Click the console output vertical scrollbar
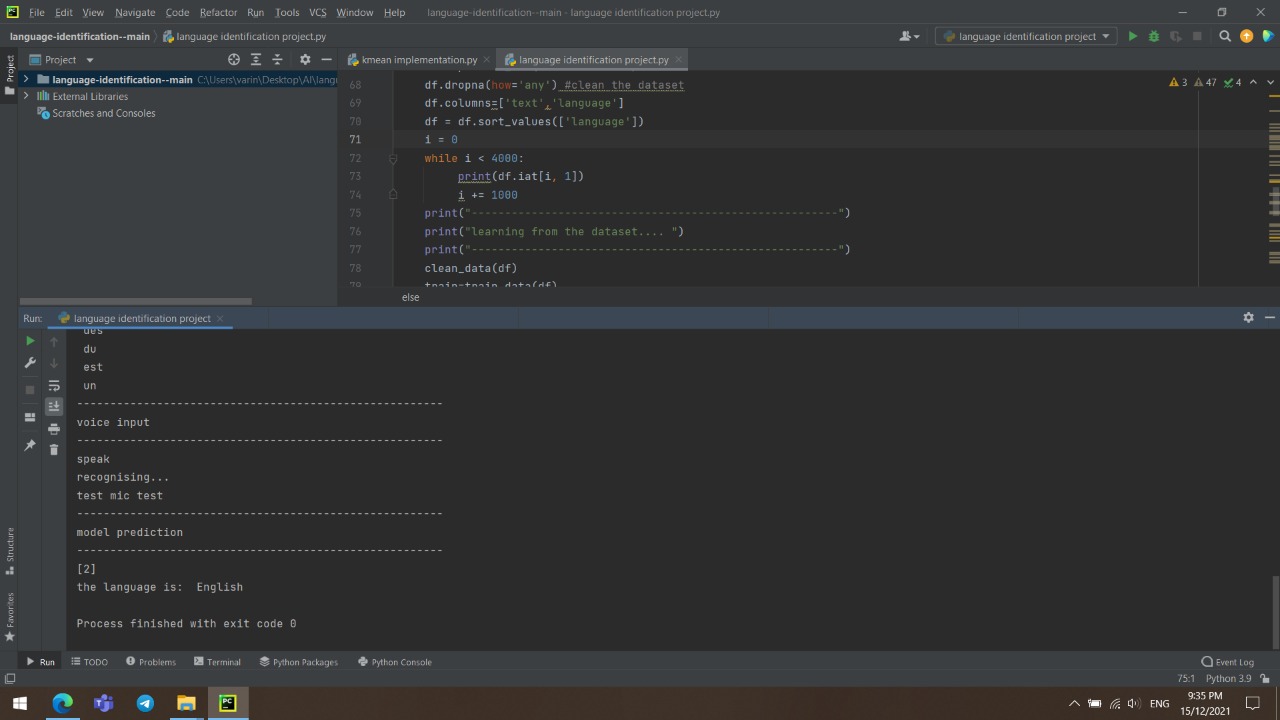1280x720 pixels. tap(1274, 610)
